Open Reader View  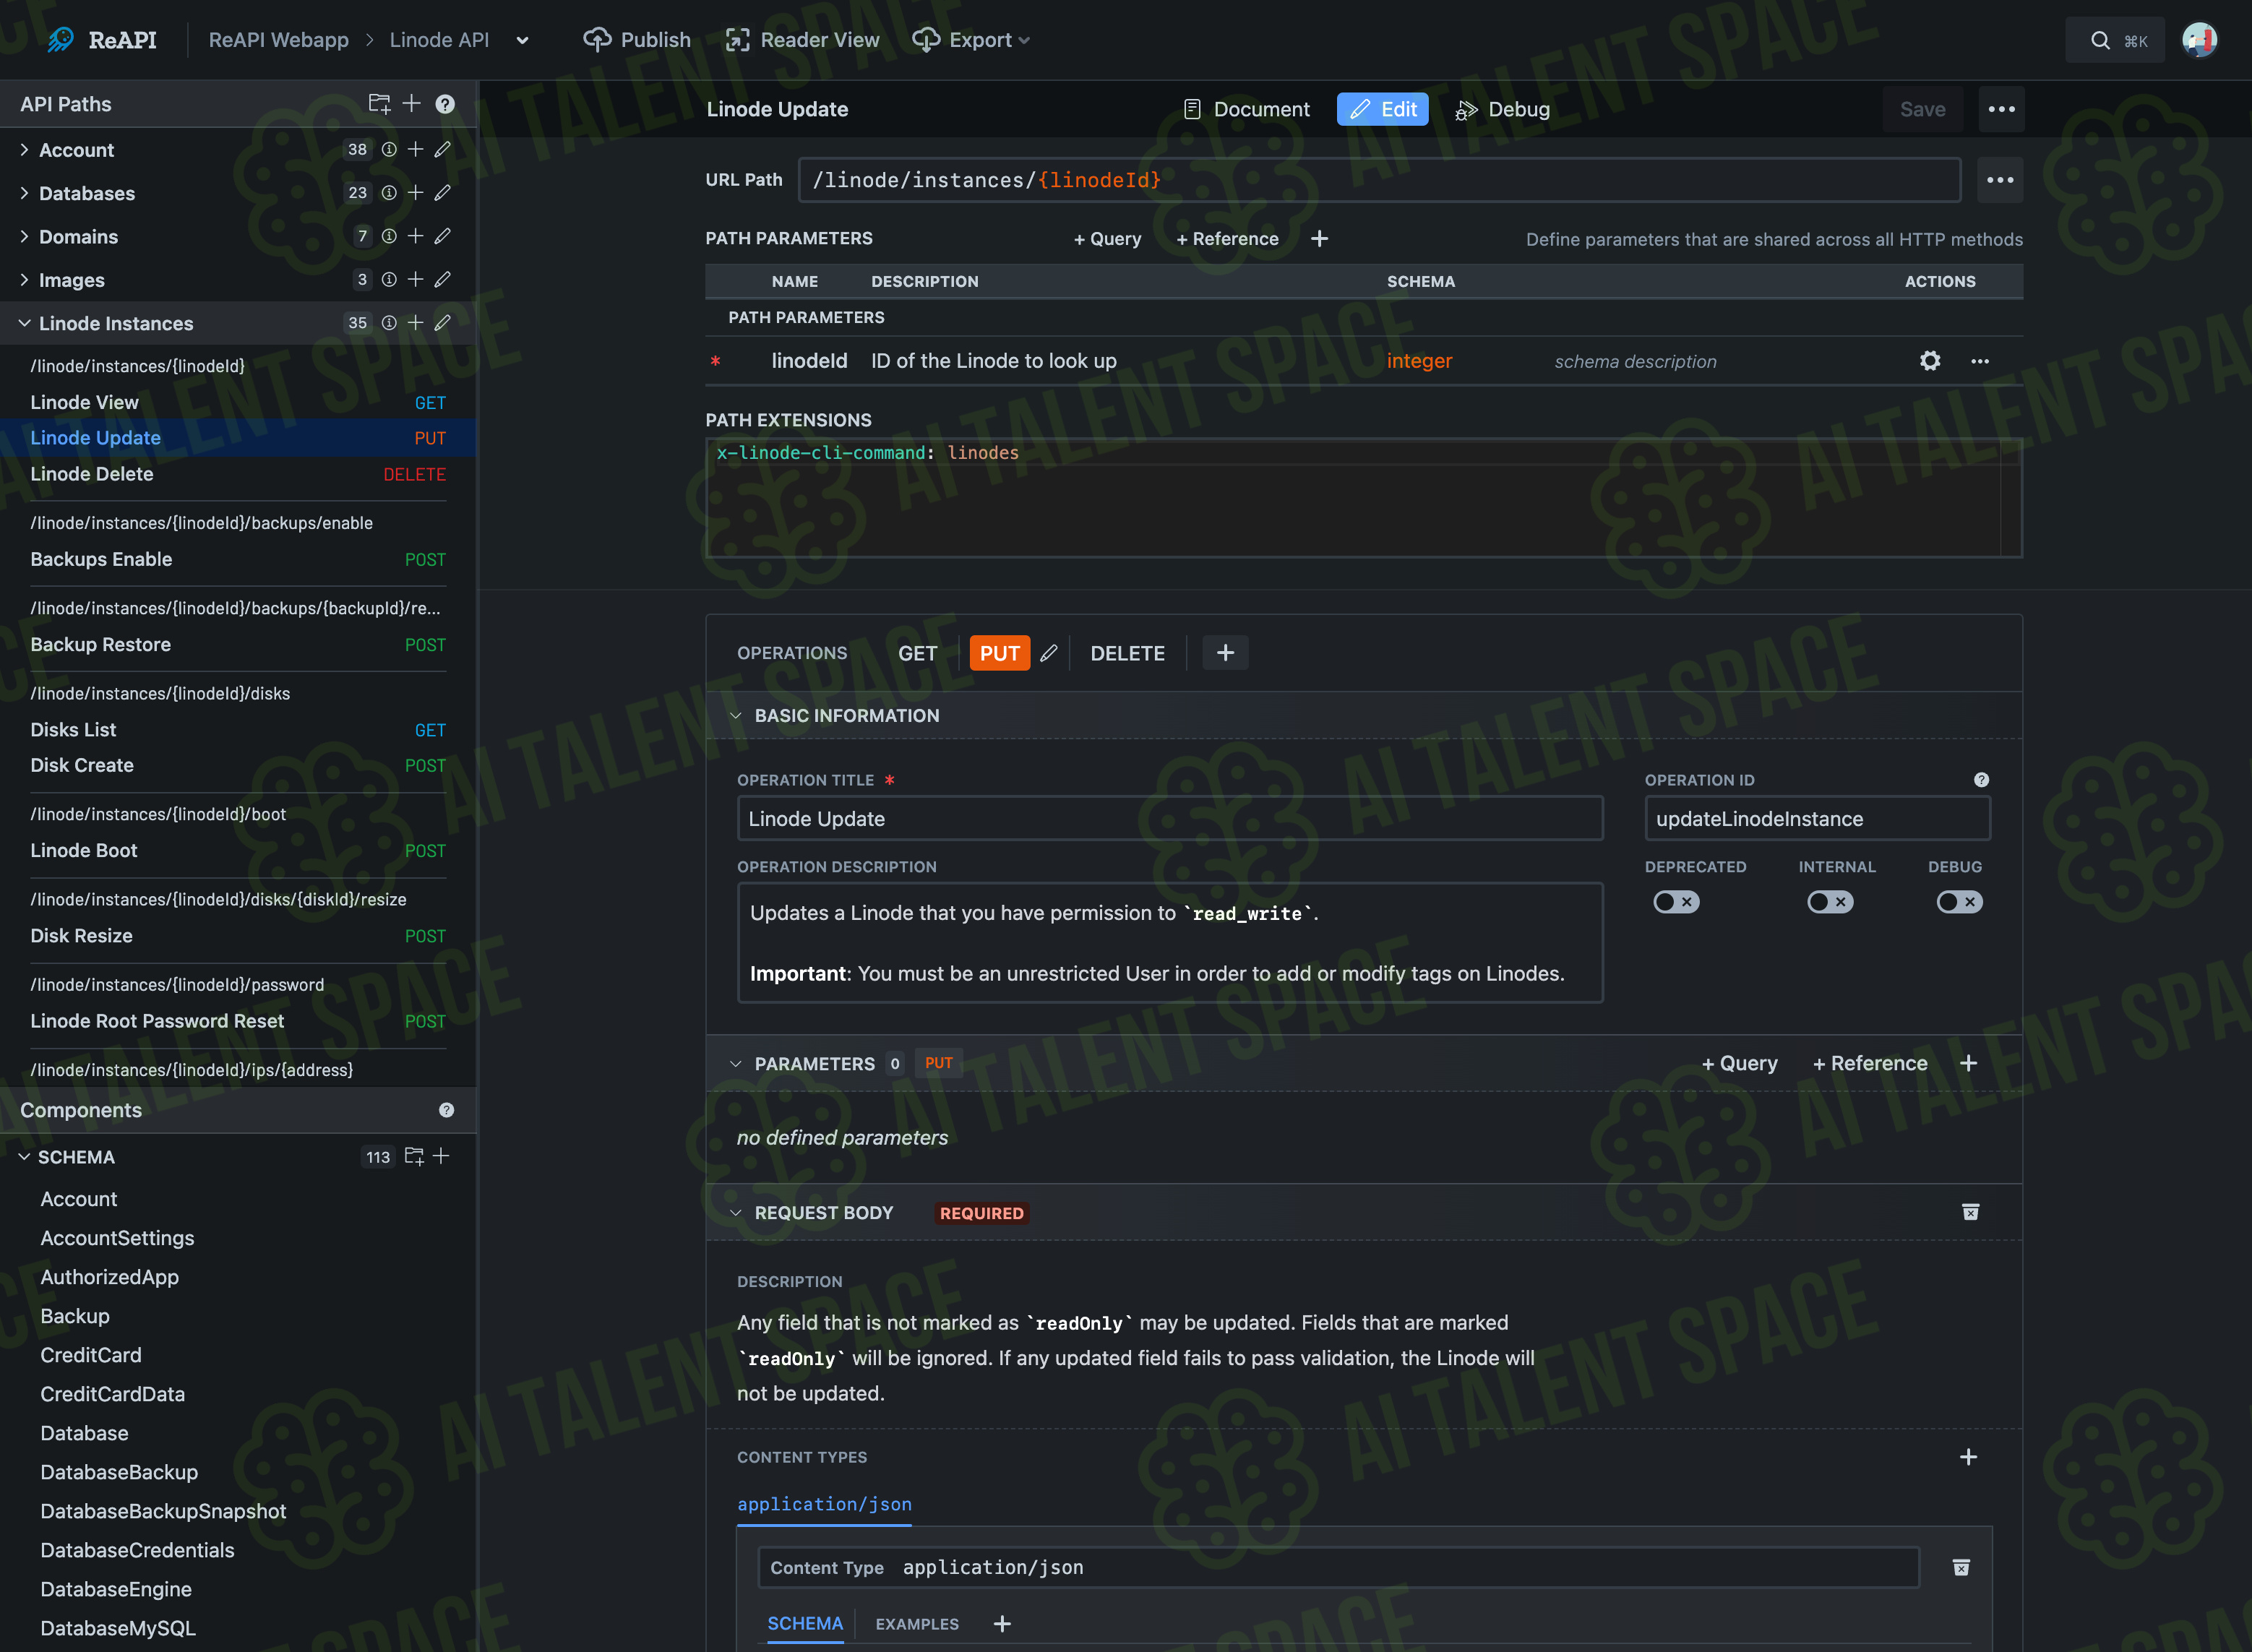click(802, 40)
